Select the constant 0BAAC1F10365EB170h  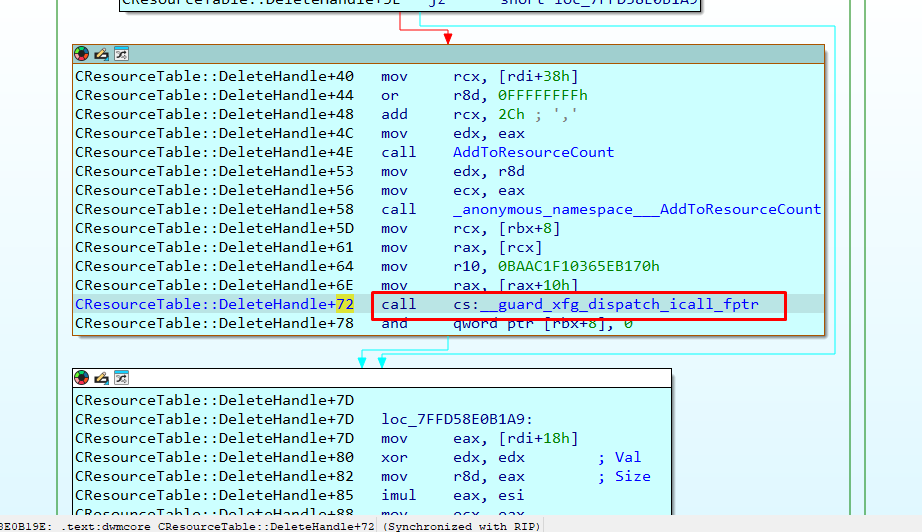coord(579,266)
